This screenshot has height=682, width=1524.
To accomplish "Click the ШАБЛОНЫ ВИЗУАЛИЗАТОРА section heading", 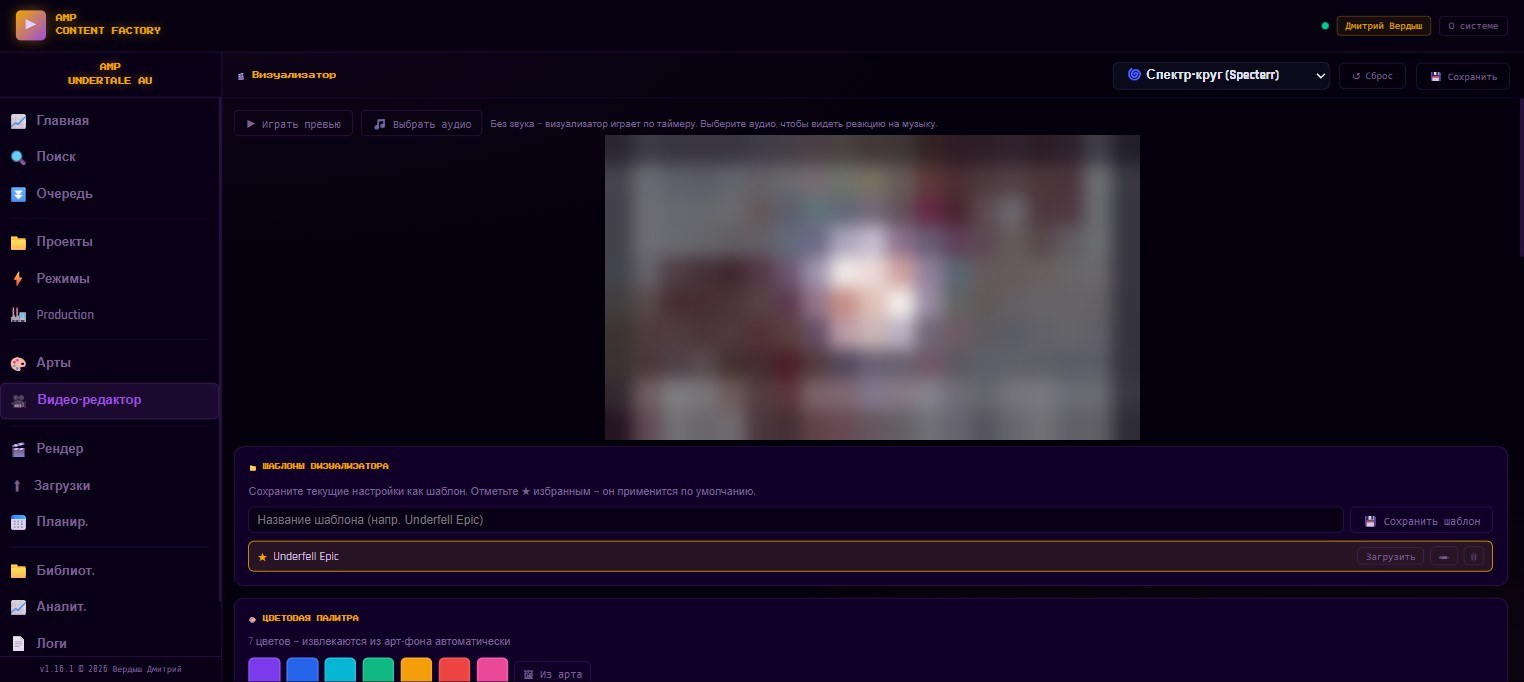I will point(325,467).
